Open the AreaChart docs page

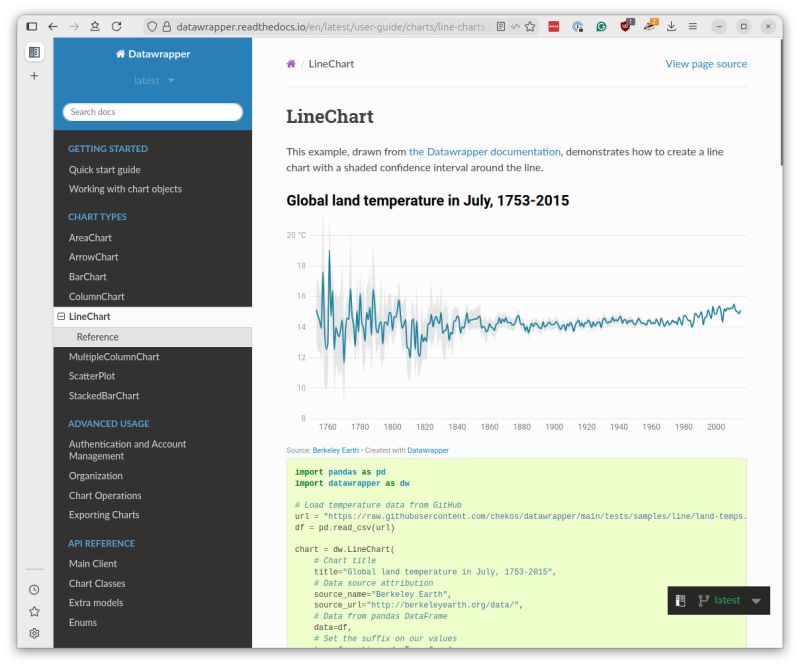(90, 238)
